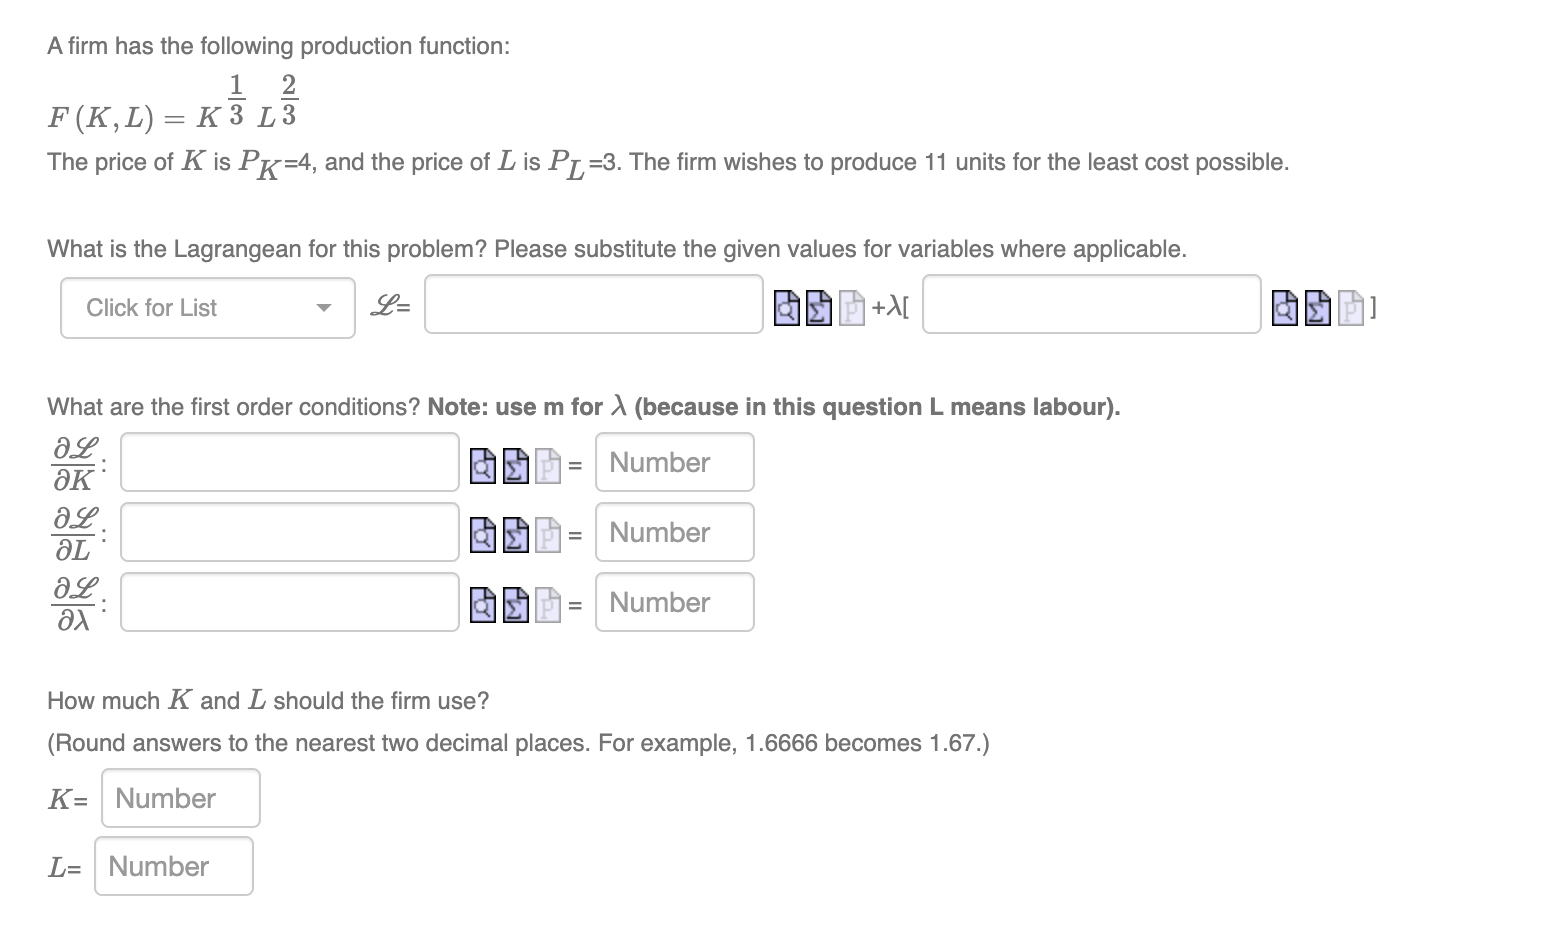This screenshot has height=948, width=1568.
Task: Preview the ∂L/∂L condition entry
Action: click(x=483, y=533)
